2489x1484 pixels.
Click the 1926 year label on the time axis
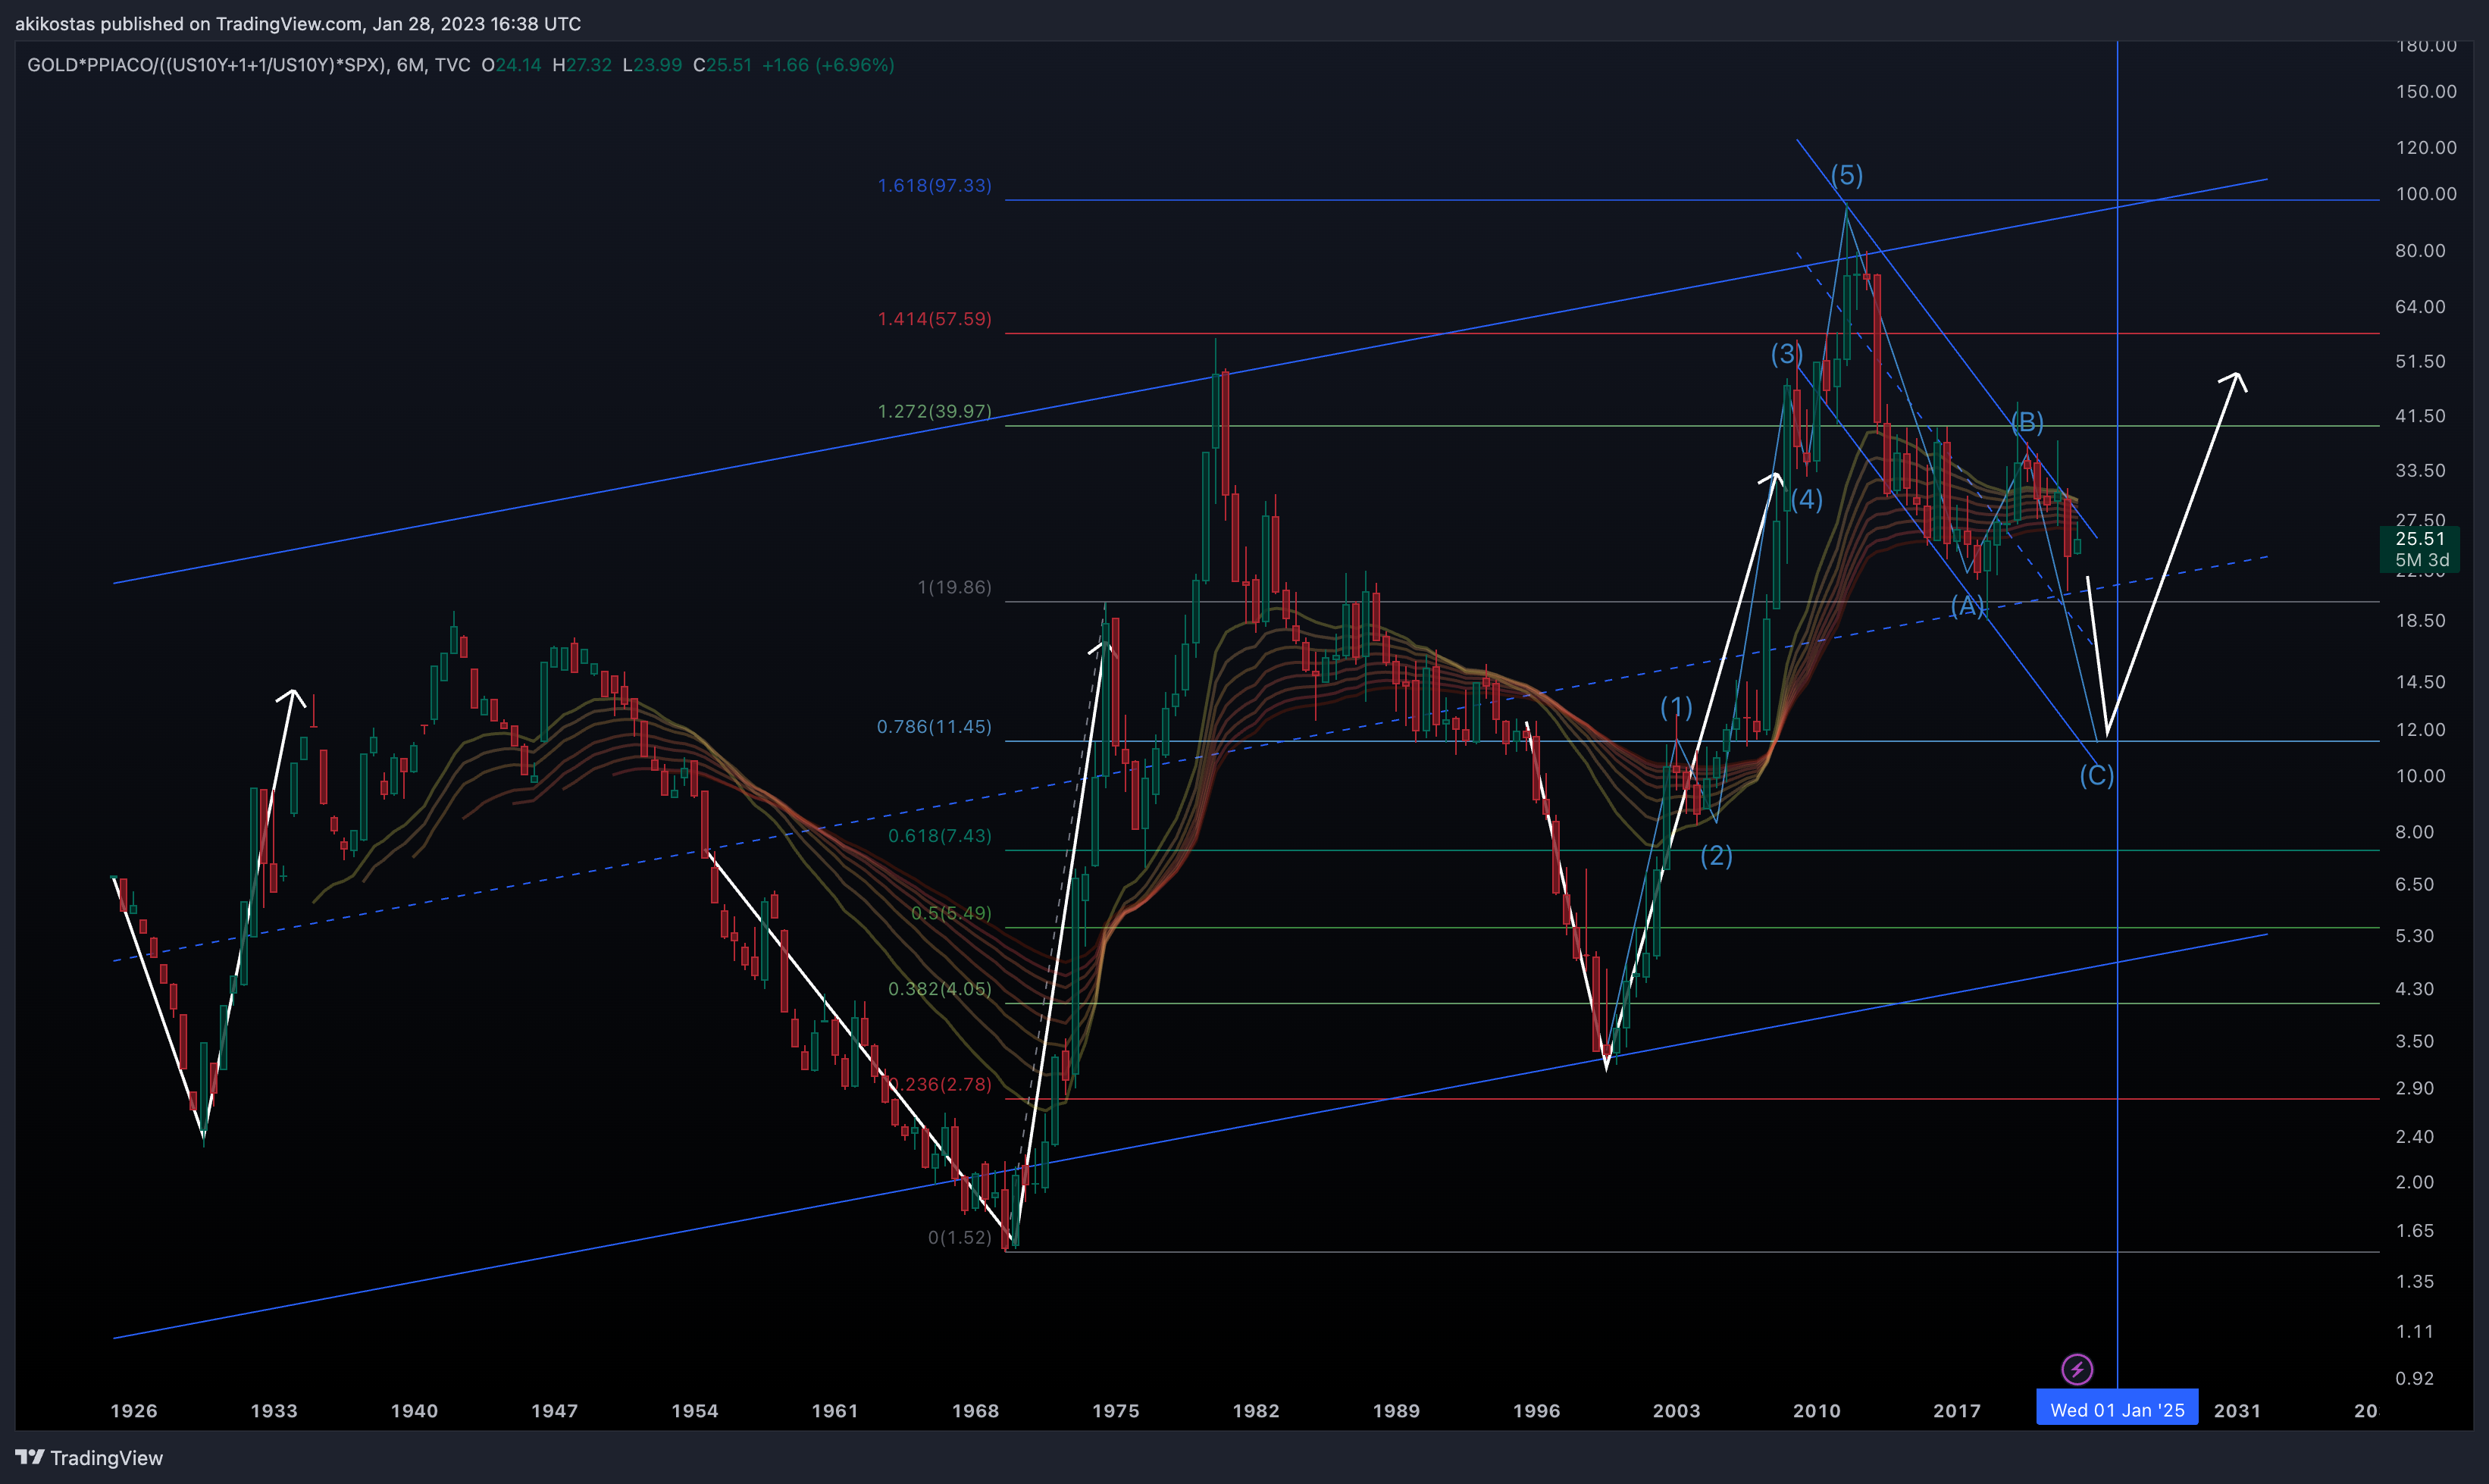click(x=134, y=1411)
